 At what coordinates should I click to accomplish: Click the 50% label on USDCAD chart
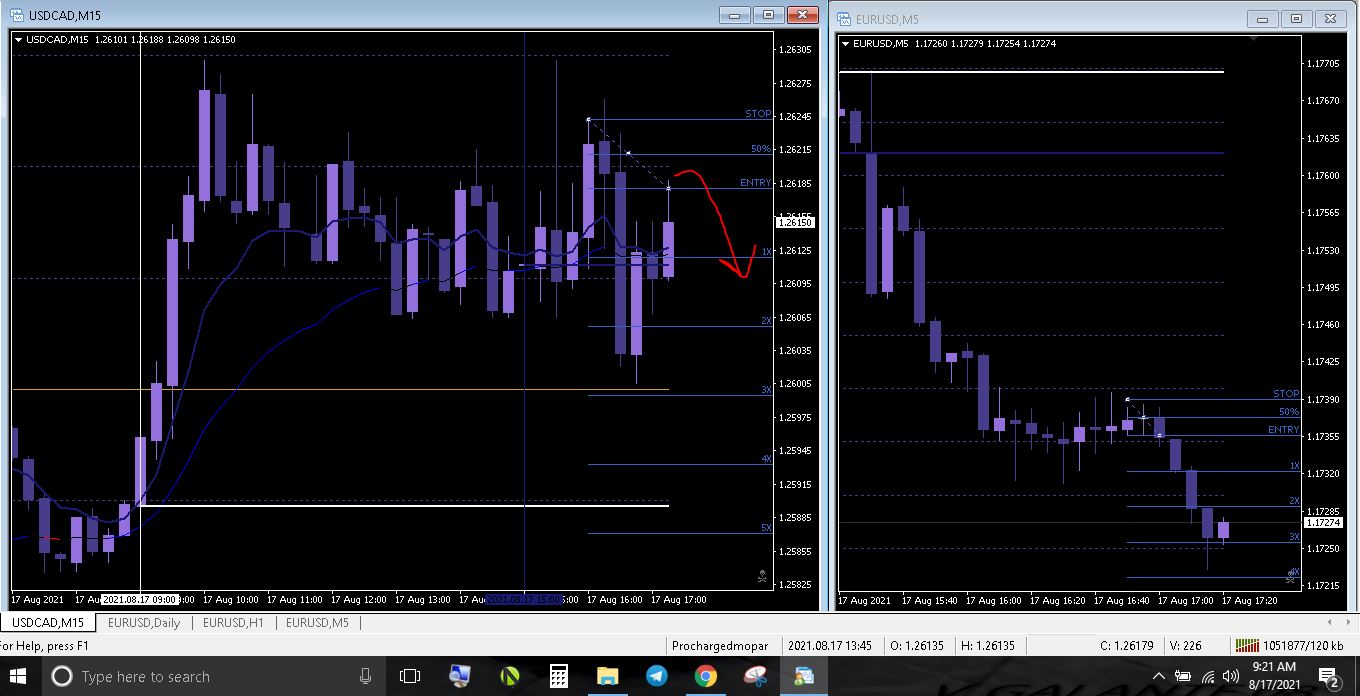[761, 149]
